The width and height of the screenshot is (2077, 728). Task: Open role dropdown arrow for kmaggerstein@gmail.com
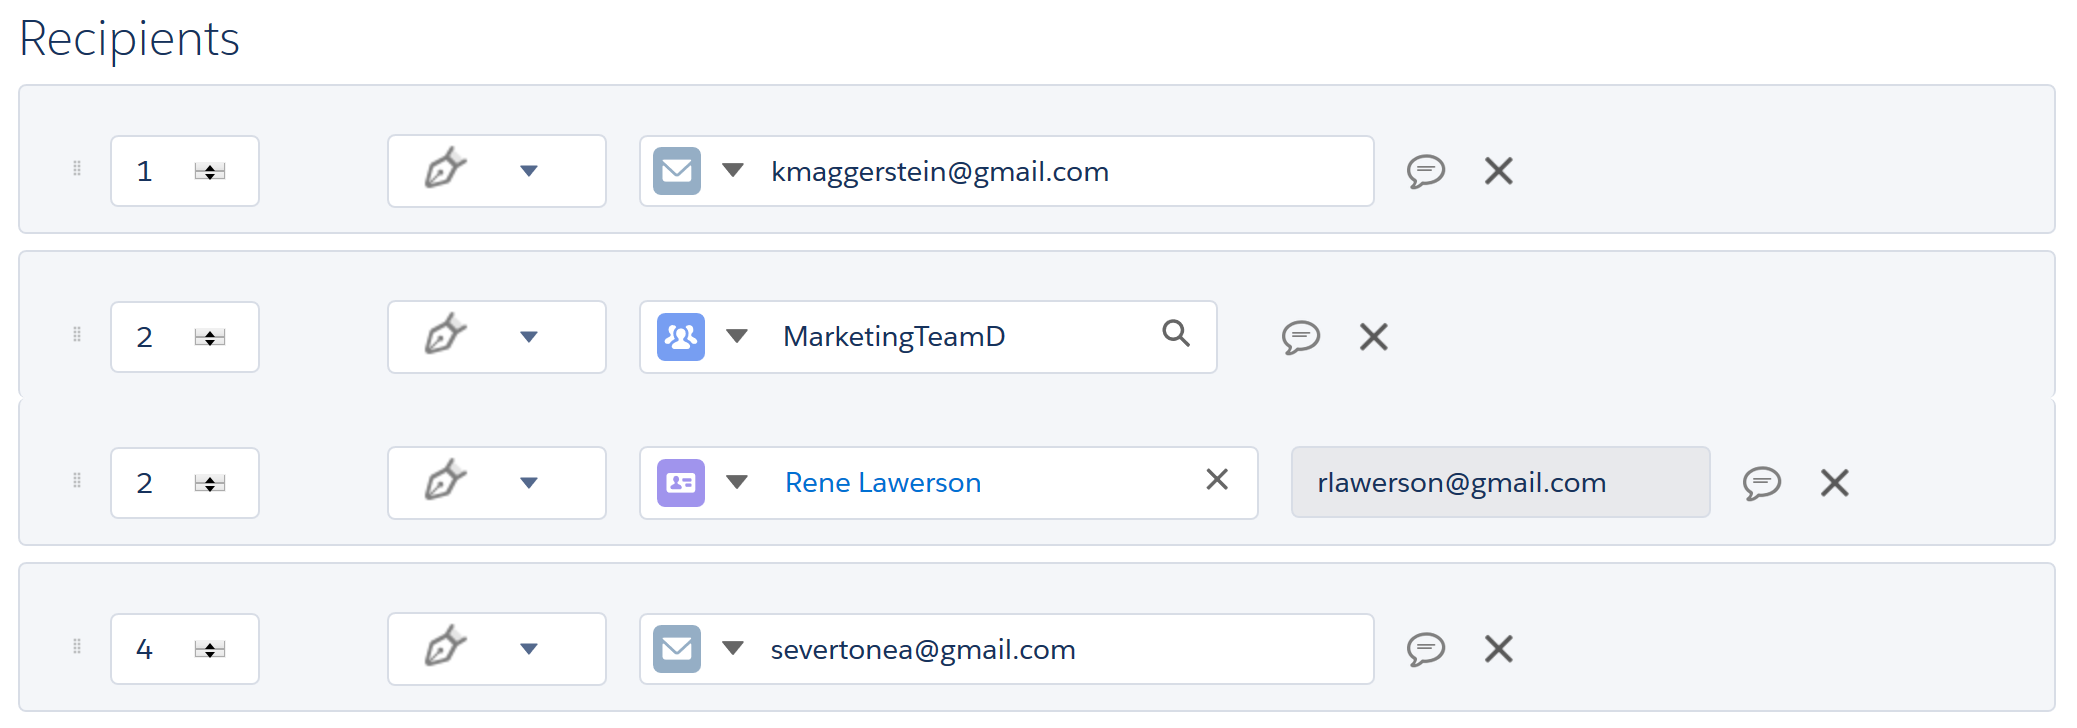(529, 171)
